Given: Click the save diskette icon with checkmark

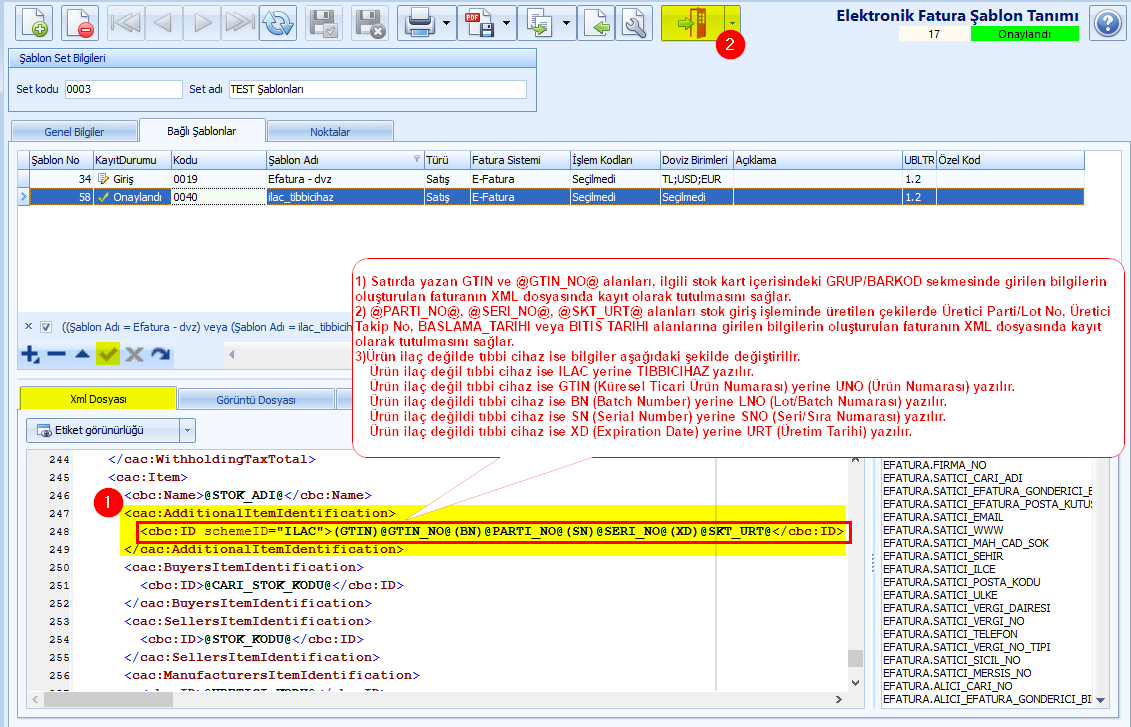Looking at the screenshot, I should (324, 23).
